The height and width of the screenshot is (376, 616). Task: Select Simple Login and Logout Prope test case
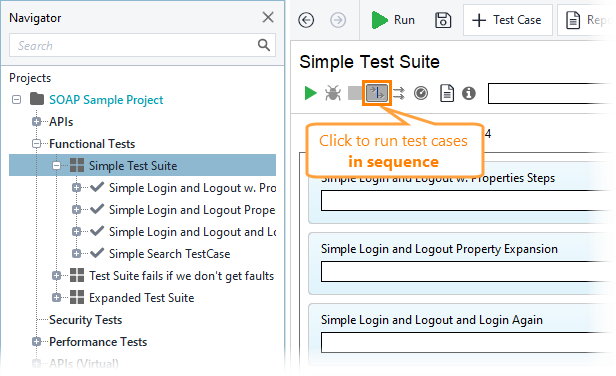[192, 210]
